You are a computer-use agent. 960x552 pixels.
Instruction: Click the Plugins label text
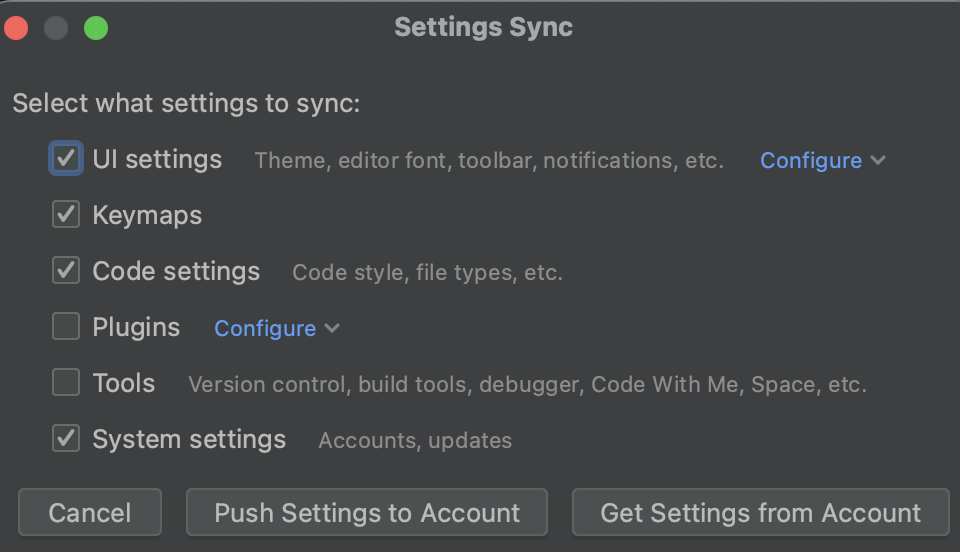[x=136, y=327]
